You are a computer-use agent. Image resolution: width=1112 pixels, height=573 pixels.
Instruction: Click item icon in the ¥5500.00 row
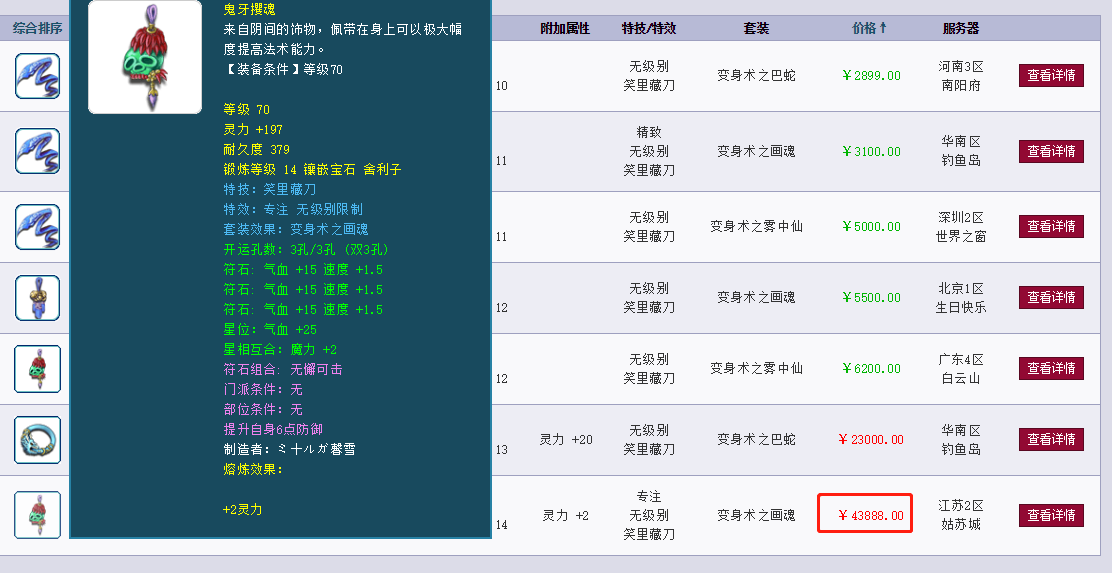point(38,298)
